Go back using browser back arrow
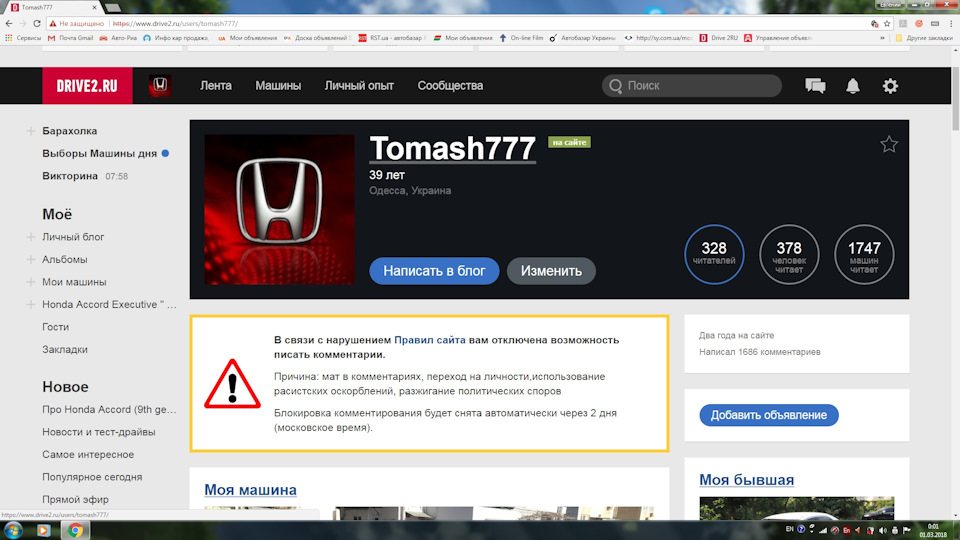The width and height of the screenshot is (960, 540). (x=9, y=23)
